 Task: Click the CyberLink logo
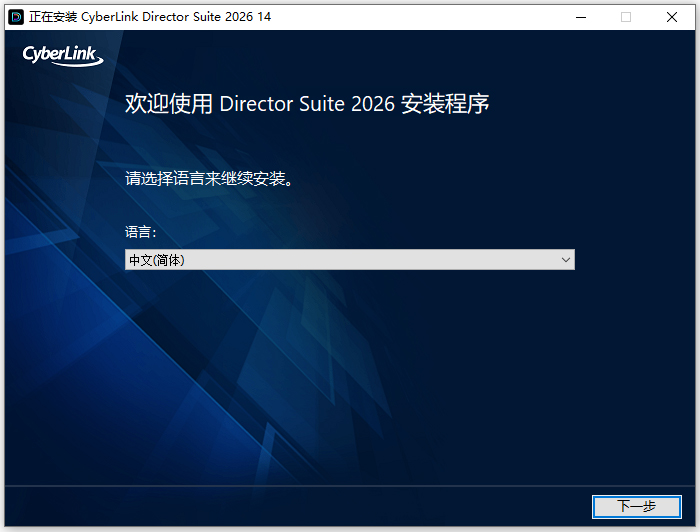62,55
